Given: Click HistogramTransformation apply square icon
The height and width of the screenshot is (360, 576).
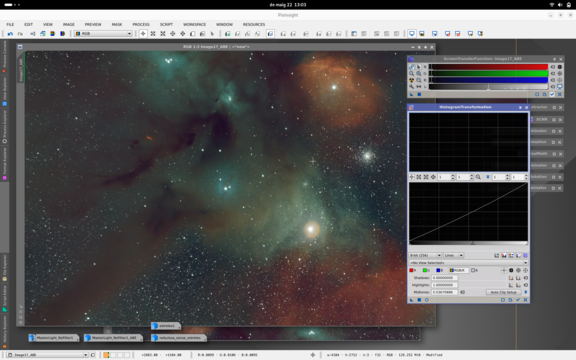Looking at the screenshot, I should coord(419,300).
